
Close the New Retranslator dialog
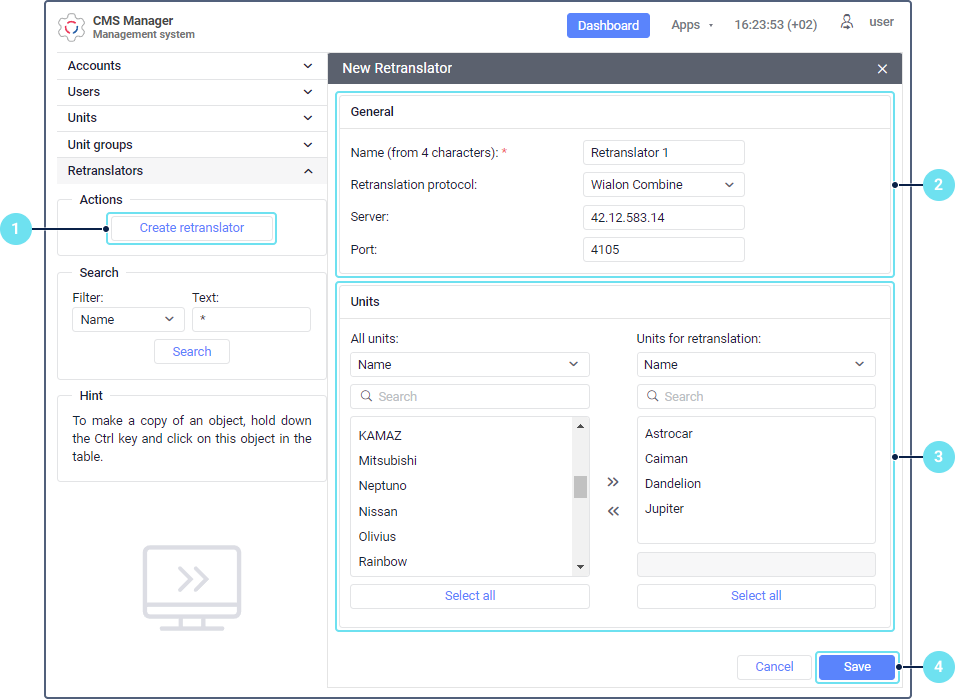881,69
